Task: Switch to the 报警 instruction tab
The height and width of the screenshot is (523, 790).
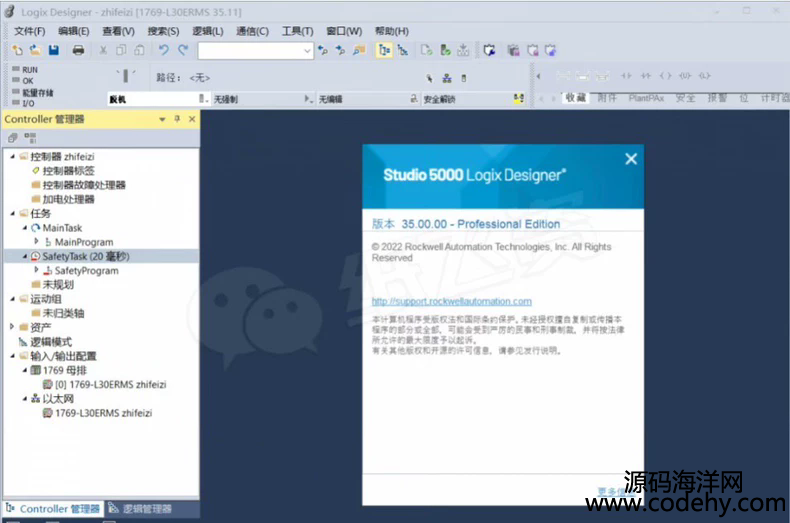Action: click(x=717, y=98)
